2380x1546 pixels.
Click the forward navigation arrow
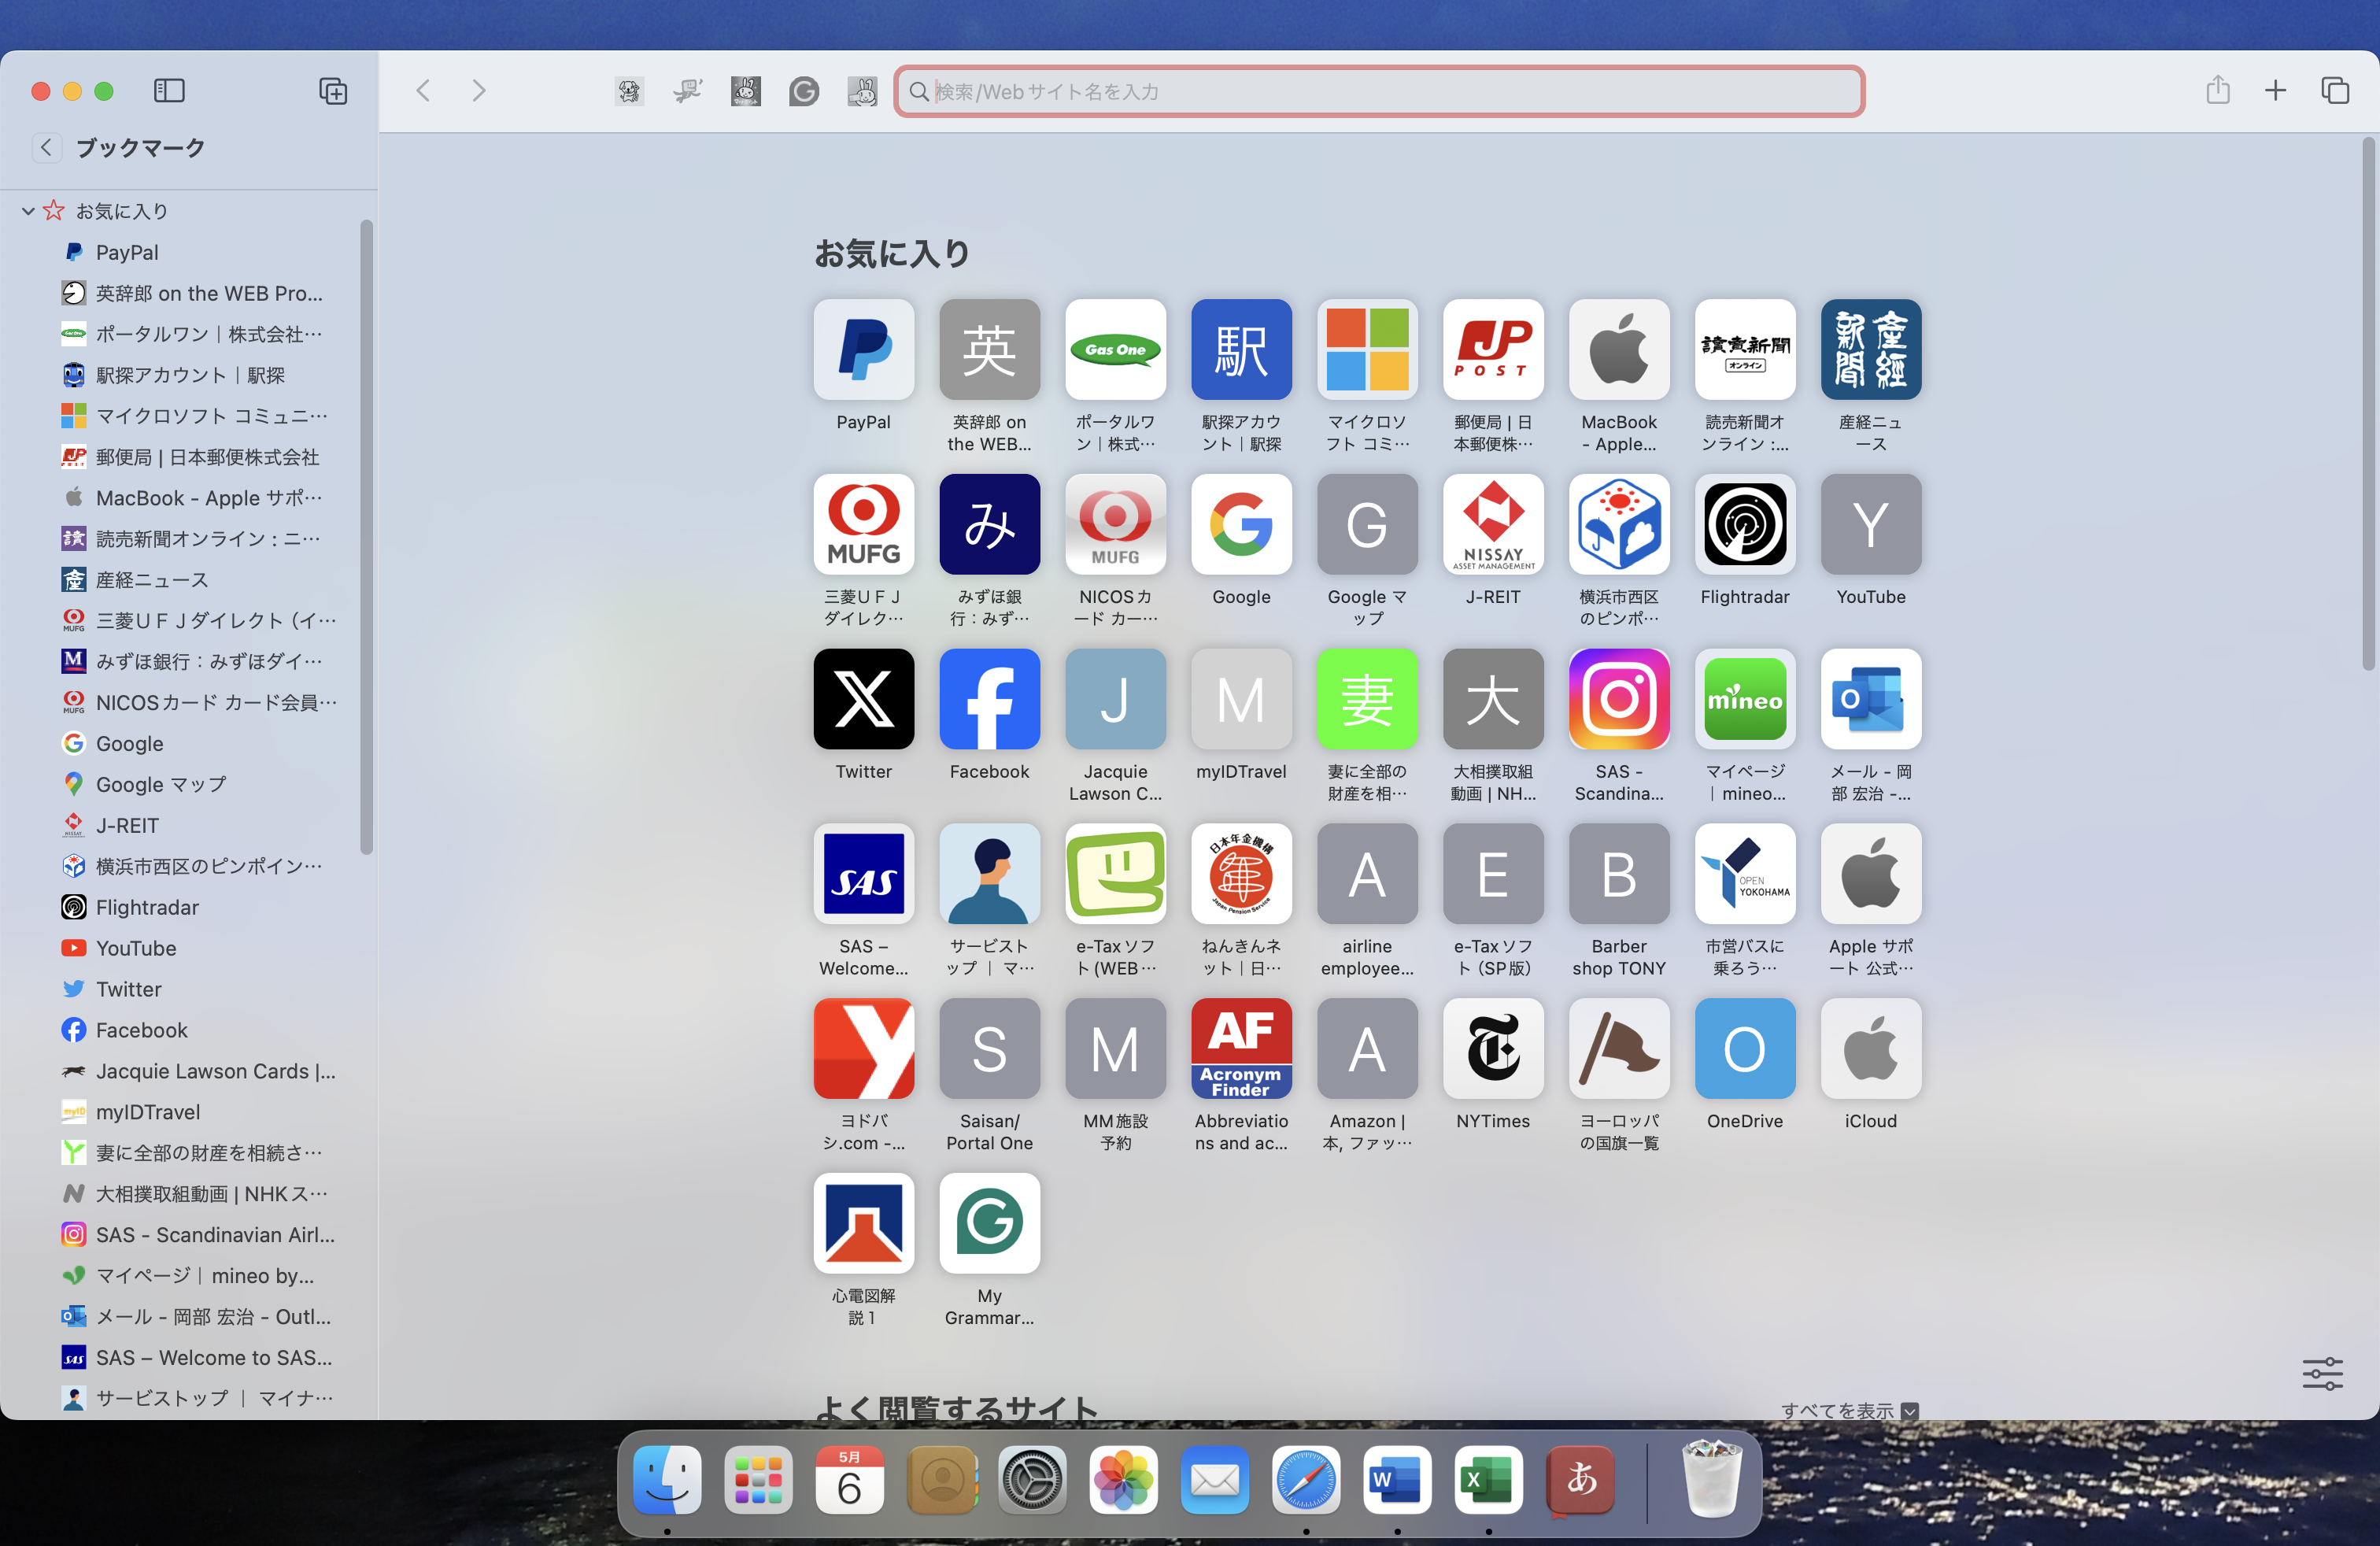[x=479, y=91]
